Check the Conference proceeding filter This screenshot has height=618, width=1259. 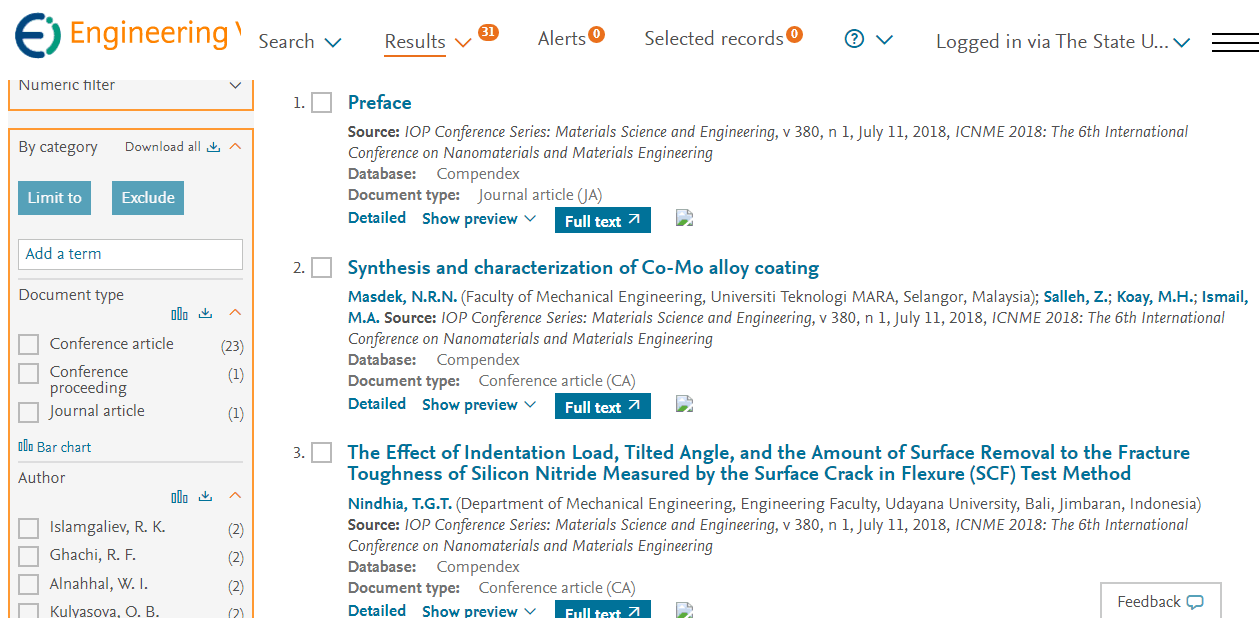click(x=29, y=373)
